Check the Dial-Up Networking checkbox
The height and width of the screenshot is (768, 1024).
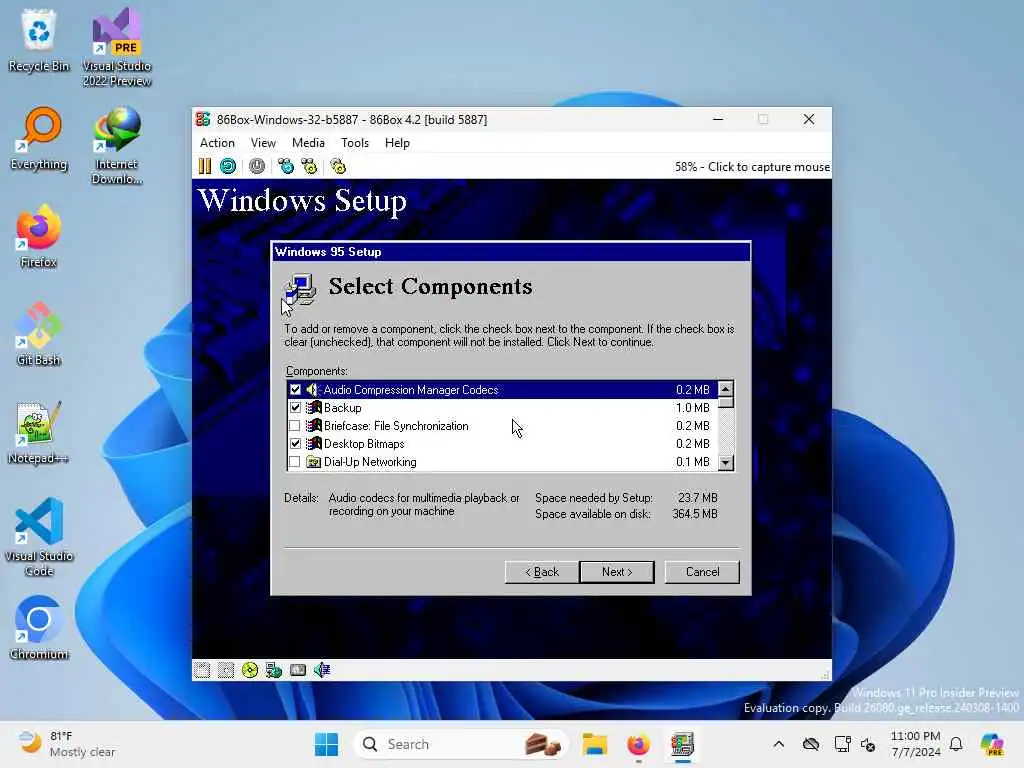click(295, 462)
